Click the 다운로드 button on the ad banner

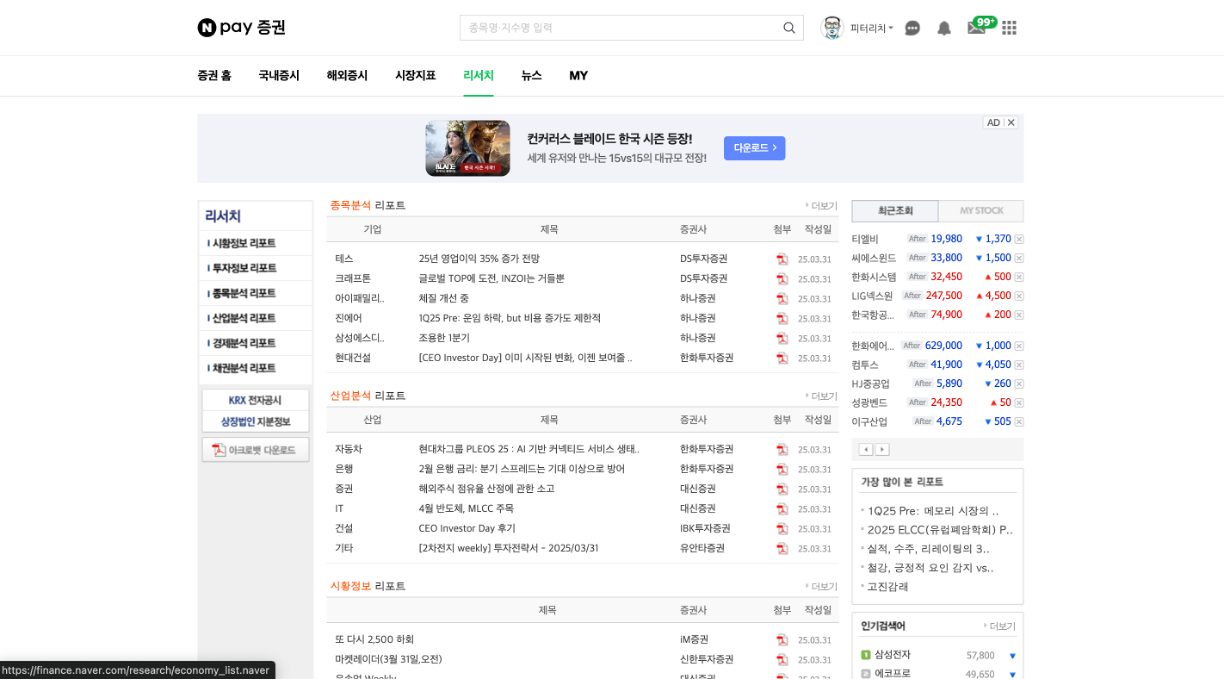754,147
